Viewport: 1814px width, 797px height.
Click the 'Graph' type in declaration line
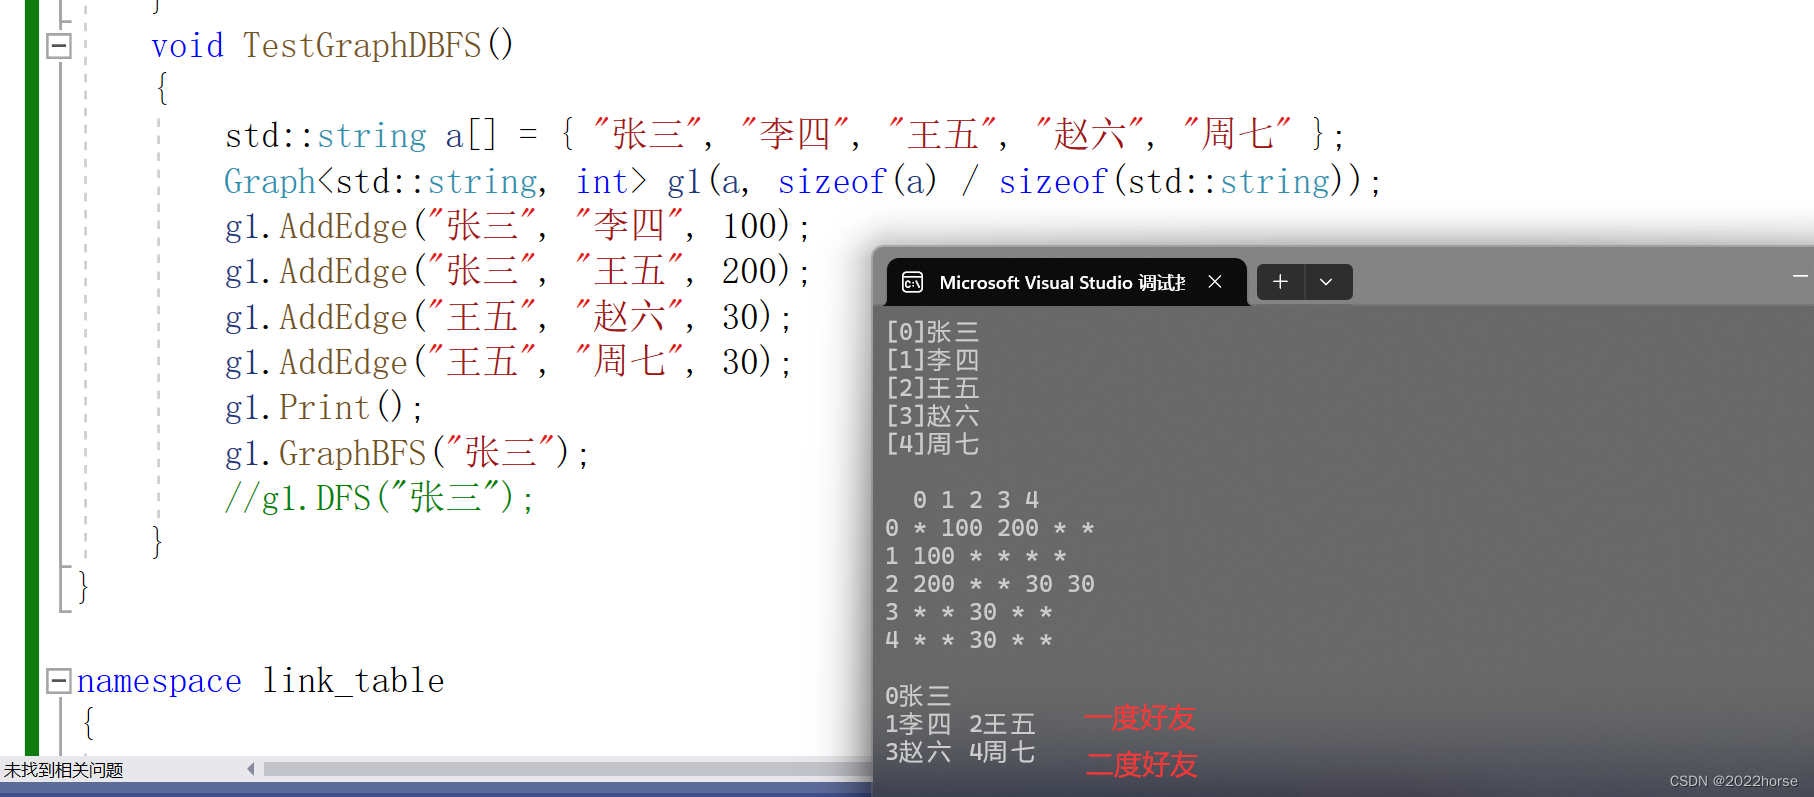click(270, 182)
